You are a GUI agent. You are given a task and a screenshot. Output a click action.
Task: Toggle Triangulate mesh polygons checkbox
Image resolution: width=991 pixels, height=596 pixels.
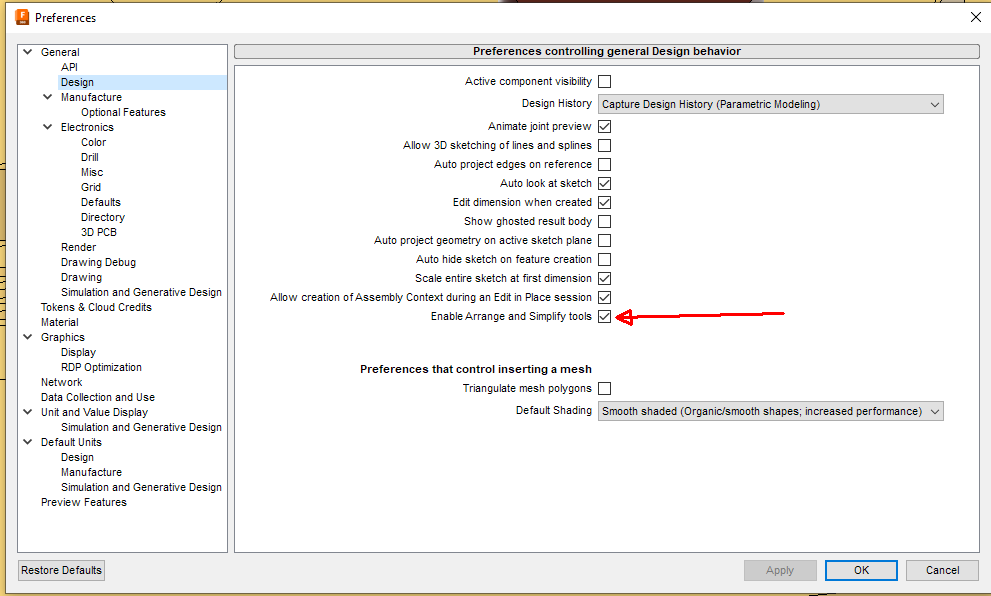click(604, 389)
